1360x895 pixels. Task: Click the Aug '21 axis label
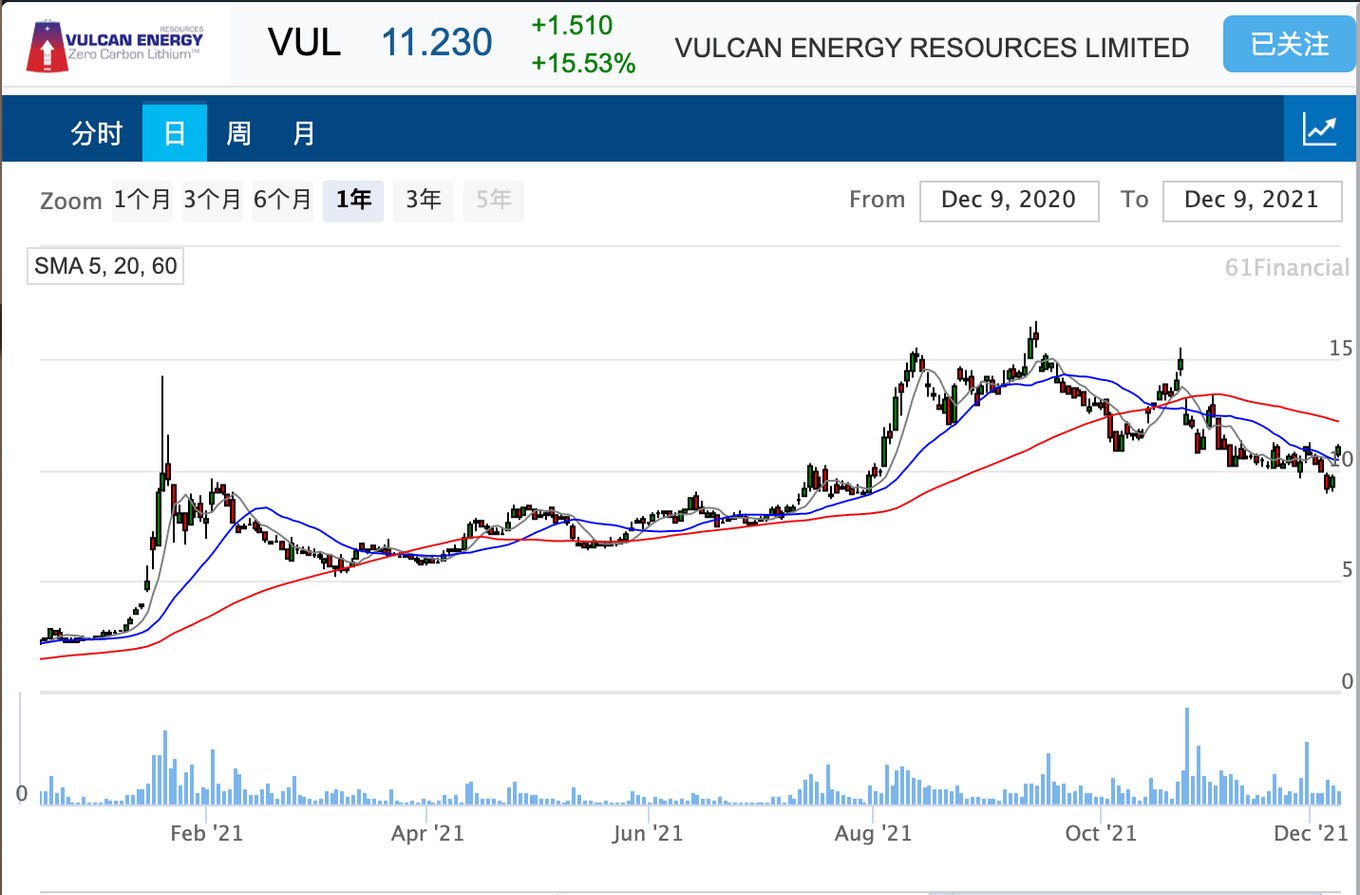pos(874,833)
